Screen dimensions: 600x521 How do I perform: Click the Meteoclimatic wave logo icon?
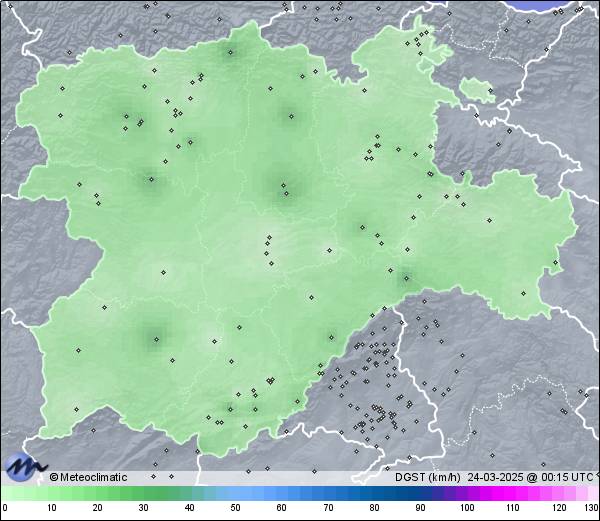pos(24,466)
